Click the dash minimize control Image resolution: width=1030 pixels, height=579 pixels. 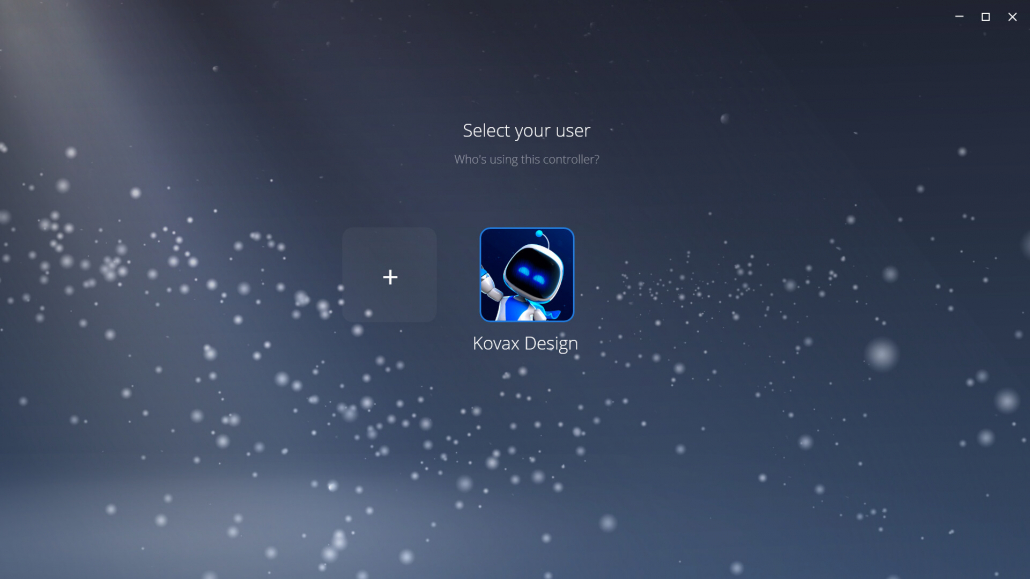pos(959,17)
